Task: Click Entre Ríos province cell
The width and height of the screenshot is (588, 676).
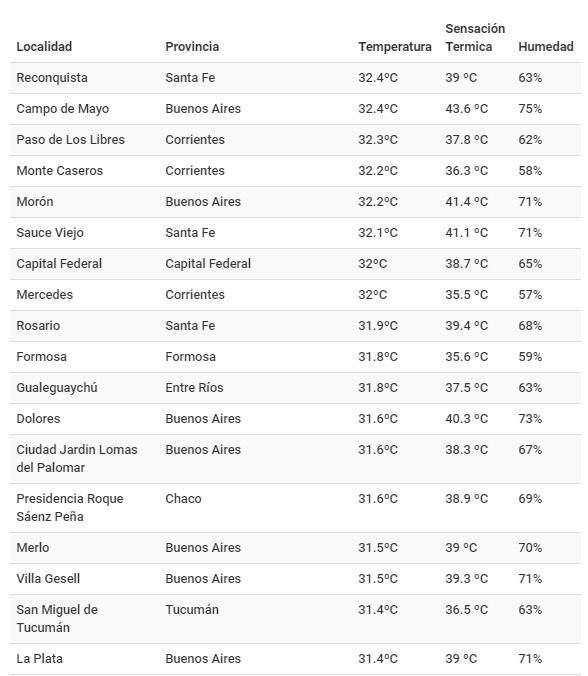Action: point(194,388)
